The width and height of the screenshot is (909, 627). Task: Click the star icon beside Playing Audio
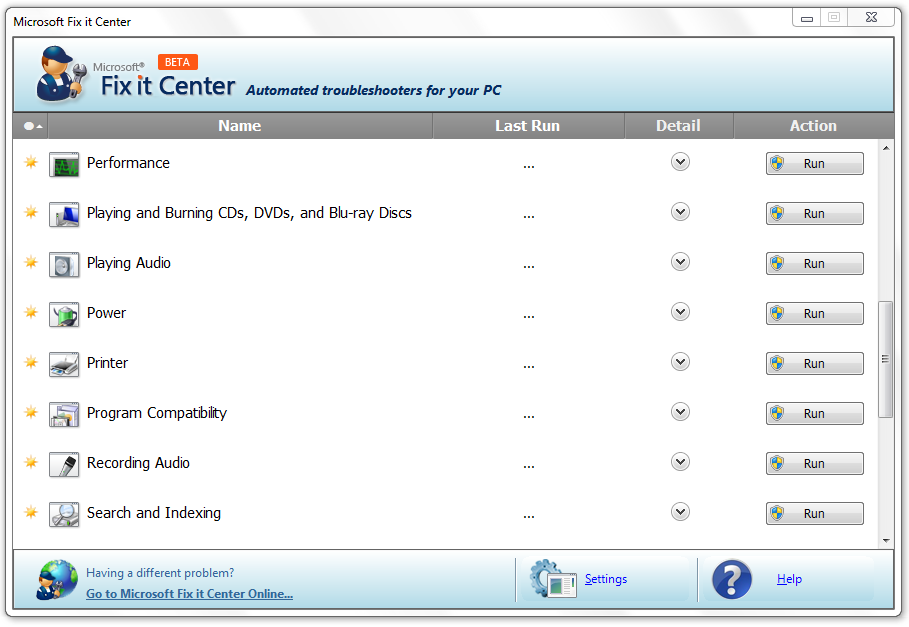[x=31, y=263]
